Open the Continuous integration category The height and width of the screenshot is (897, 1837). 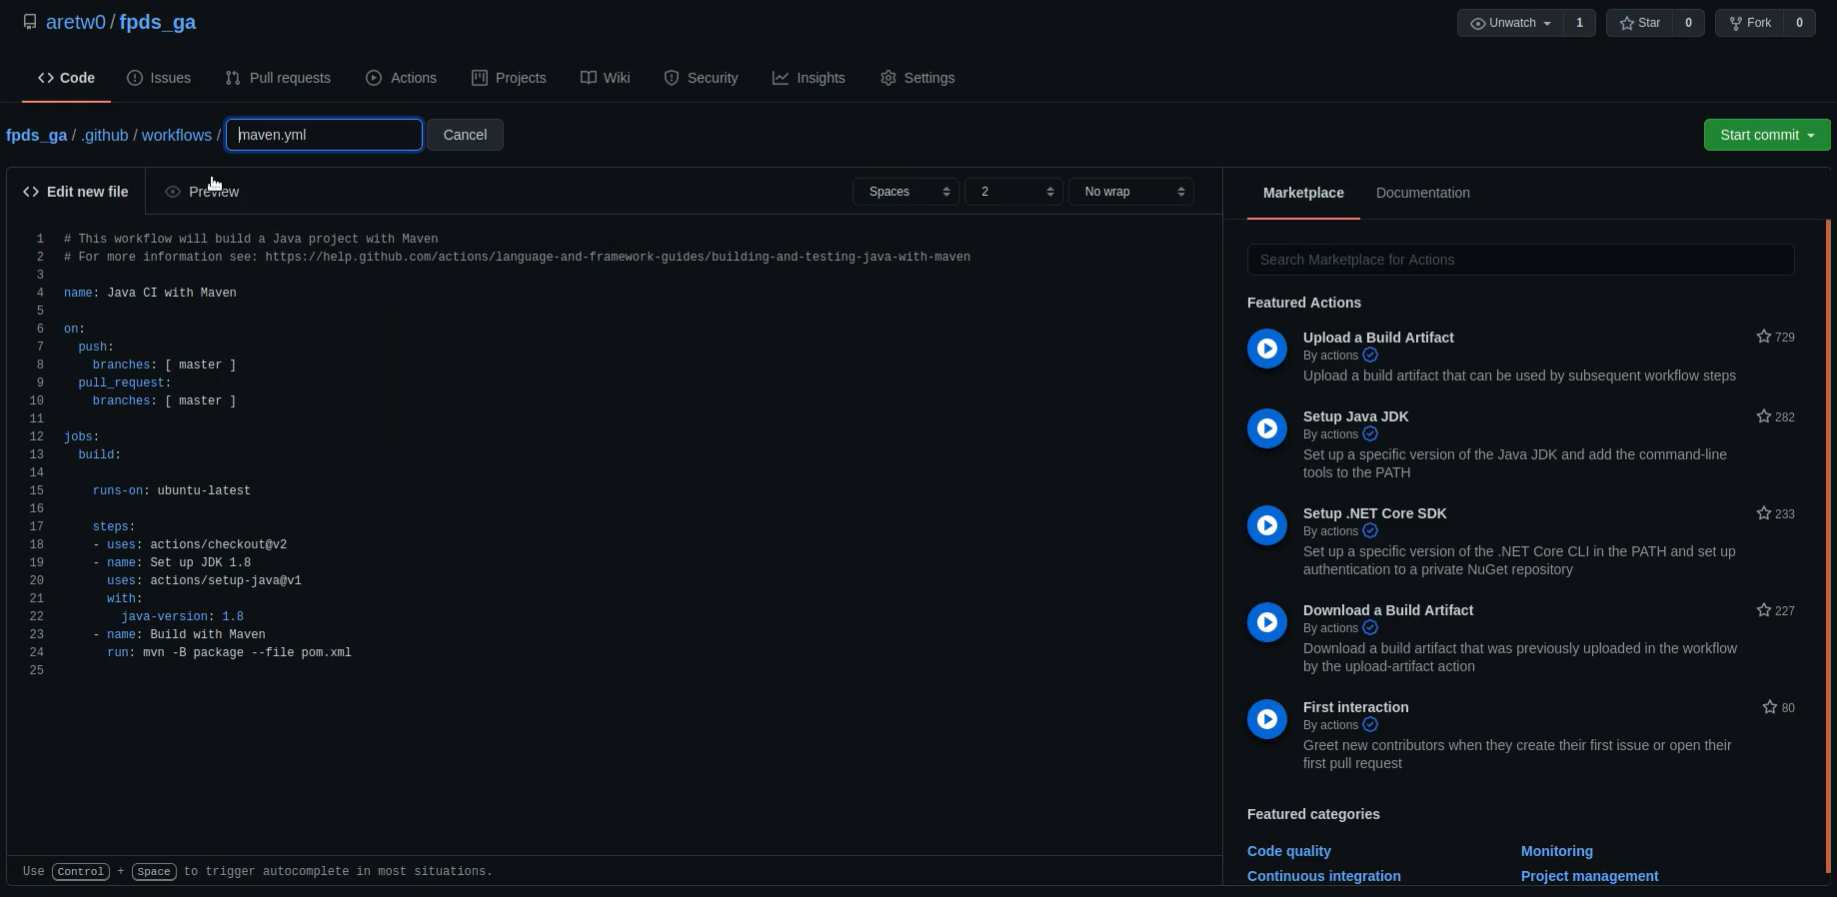[x=1324, y=876]
